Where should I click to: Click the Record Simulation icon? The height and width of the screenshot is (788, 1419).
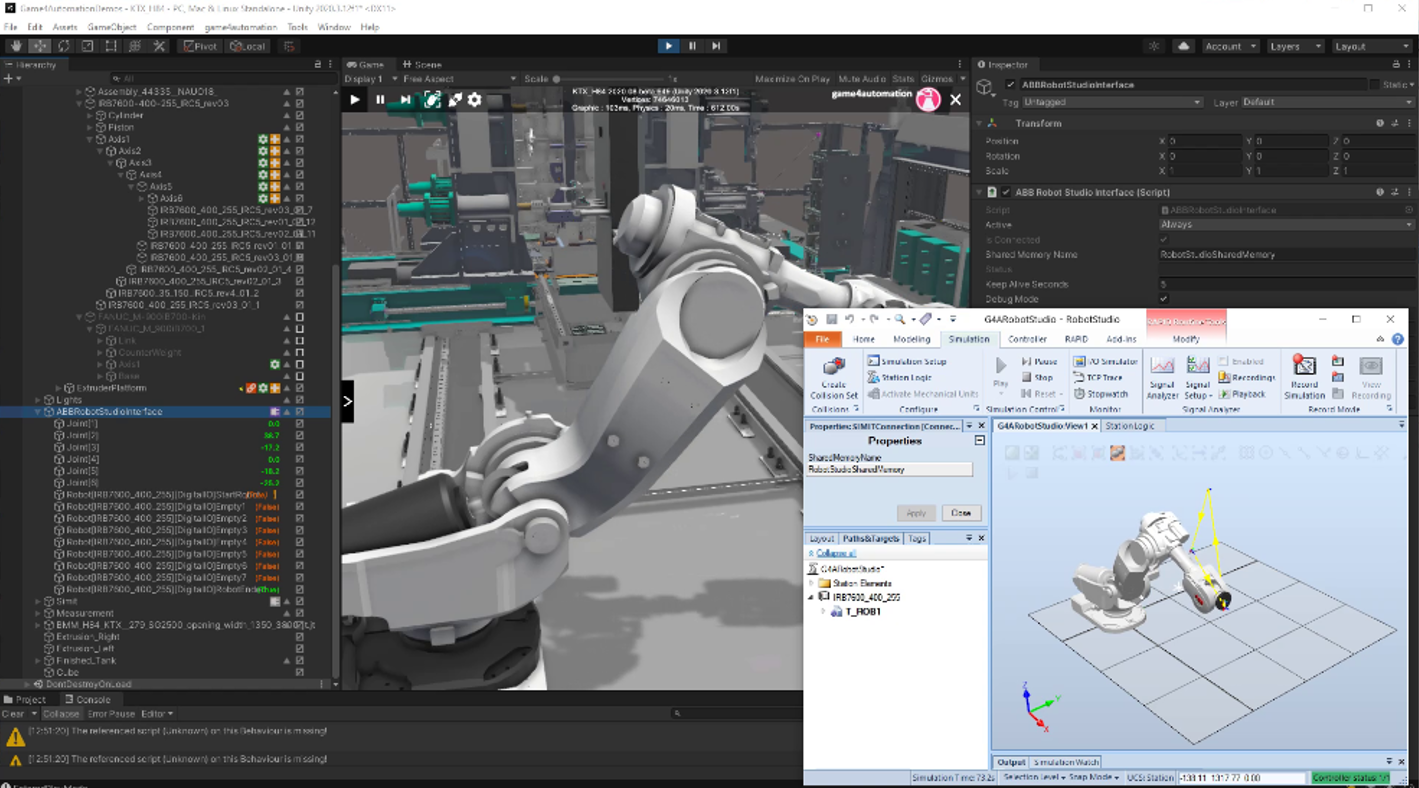pos(1304,367)
